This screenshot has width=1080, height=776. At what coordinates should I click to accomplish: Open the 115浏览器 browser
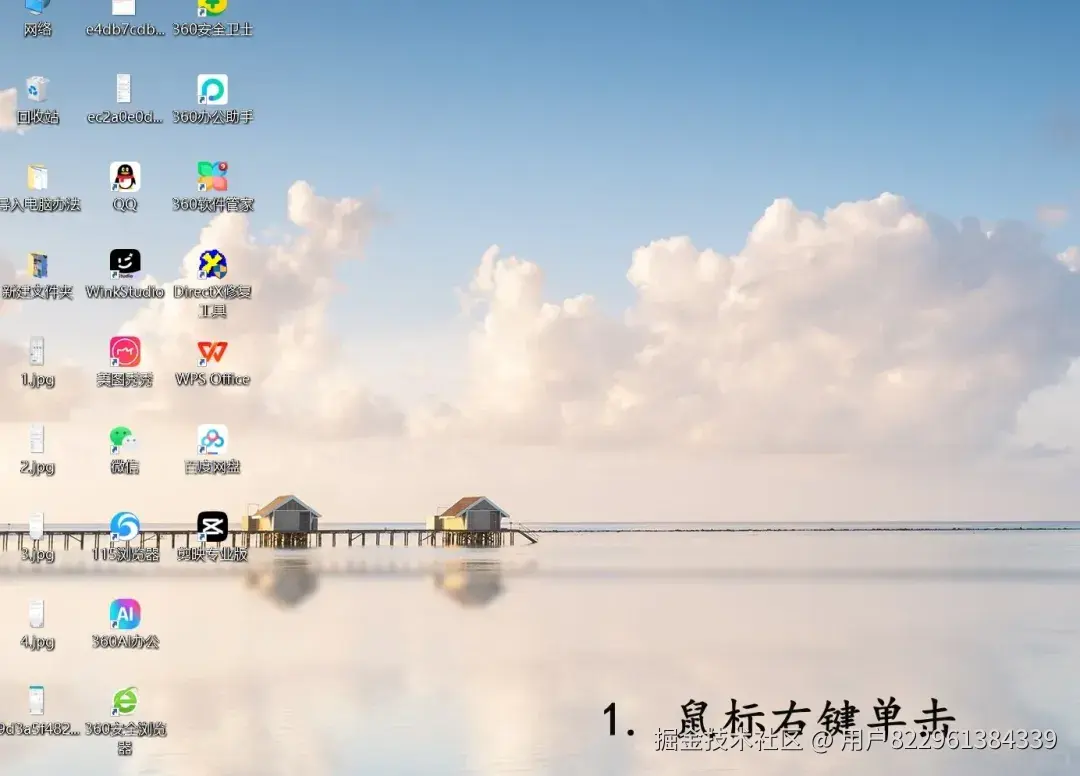click(125, 527)
